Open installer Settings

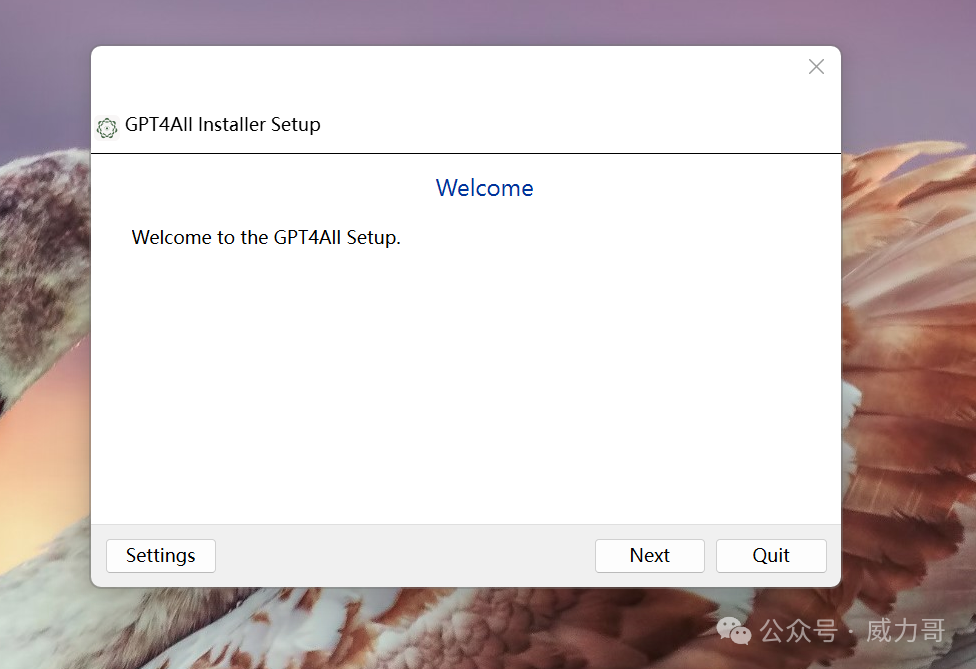161,555
